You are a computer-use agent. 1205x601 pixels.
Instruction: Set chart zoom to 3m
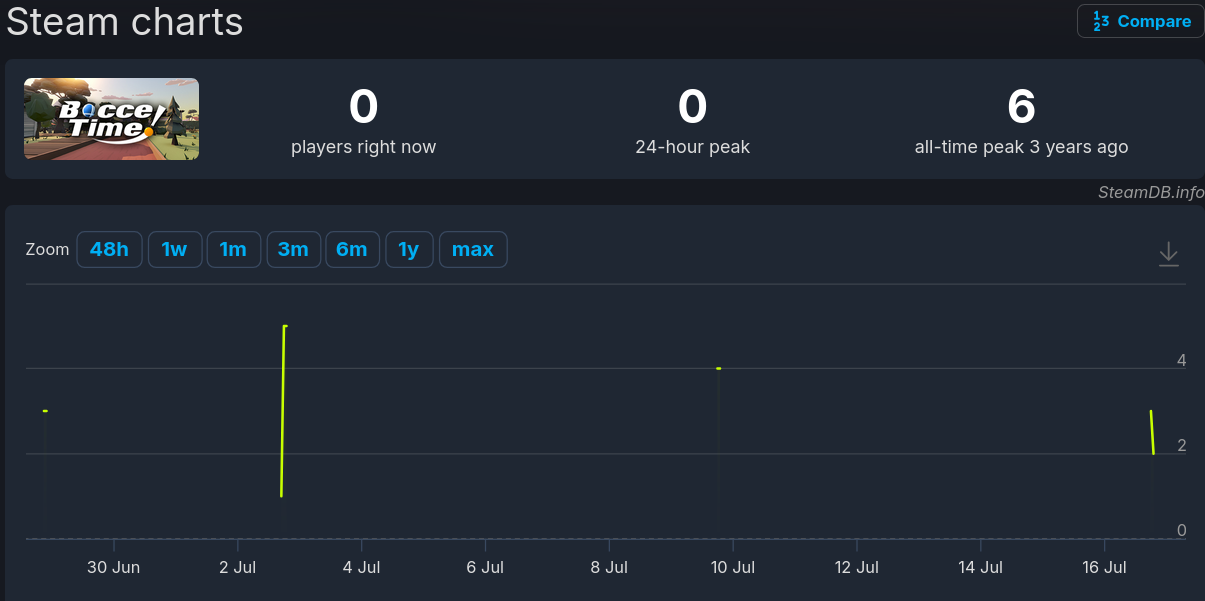click(x=293, y=250)
